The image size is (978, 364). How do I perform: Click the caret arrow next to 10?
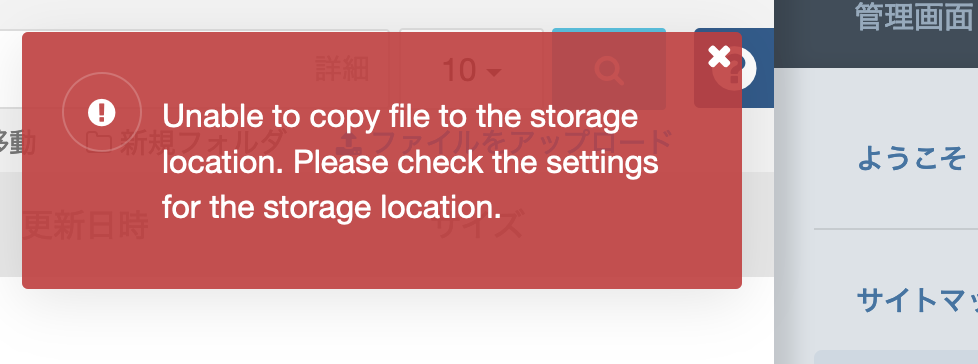pyautogui.click(x=493, y=73)
